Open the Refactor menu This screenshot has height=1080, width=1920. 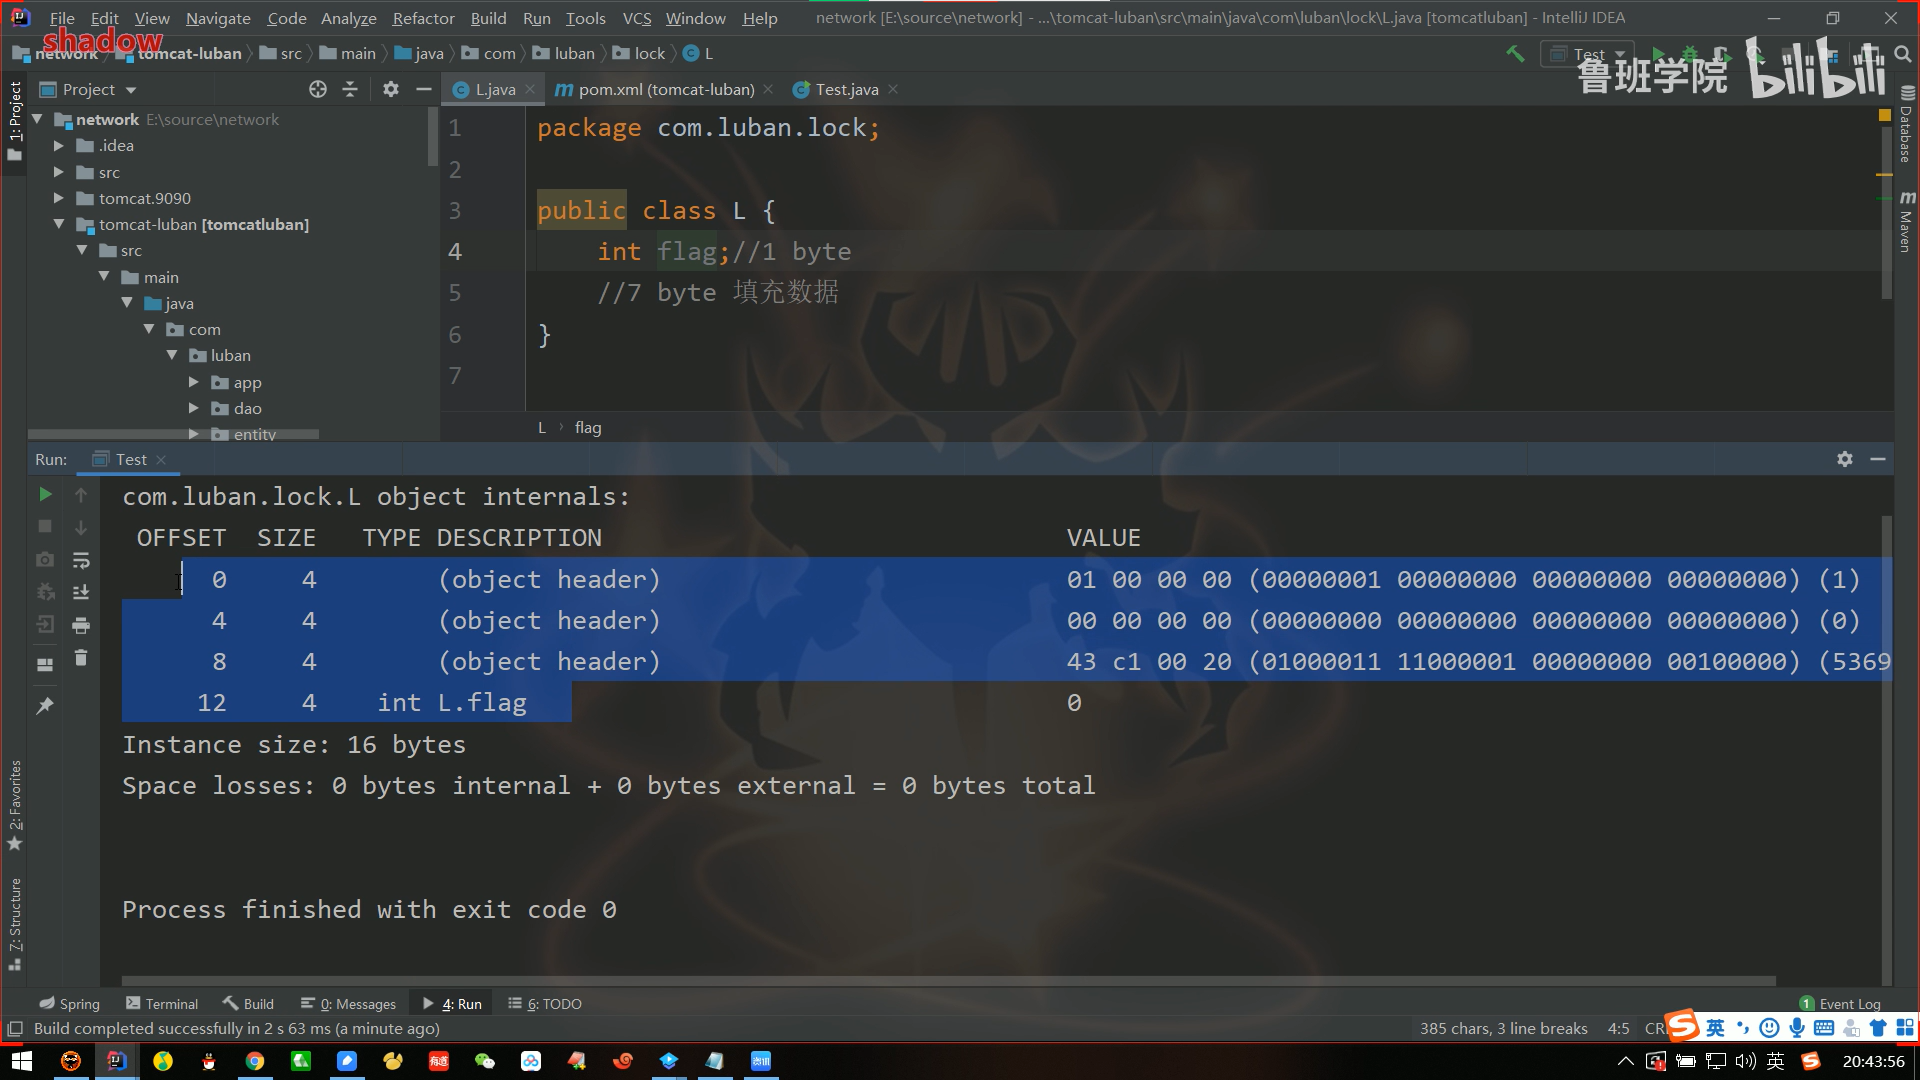pos(423,18)
